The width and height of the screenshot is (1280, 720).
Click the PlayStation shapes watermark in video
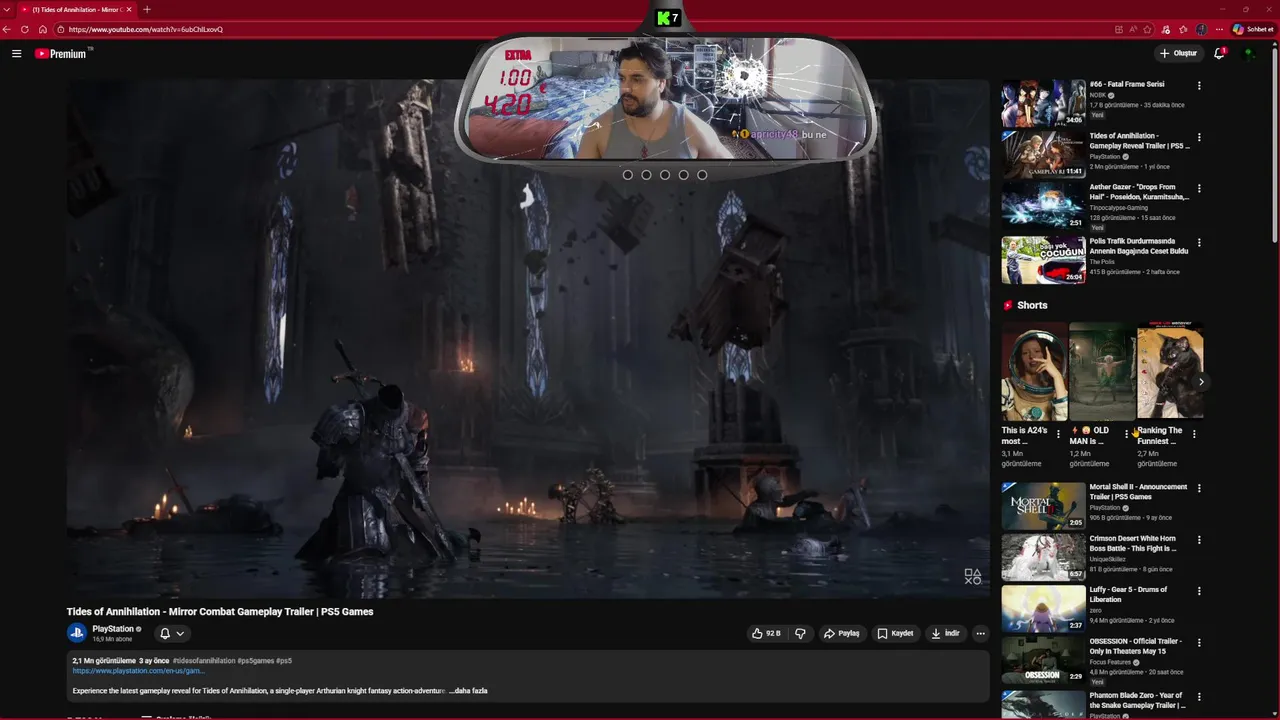click(972, 577)
